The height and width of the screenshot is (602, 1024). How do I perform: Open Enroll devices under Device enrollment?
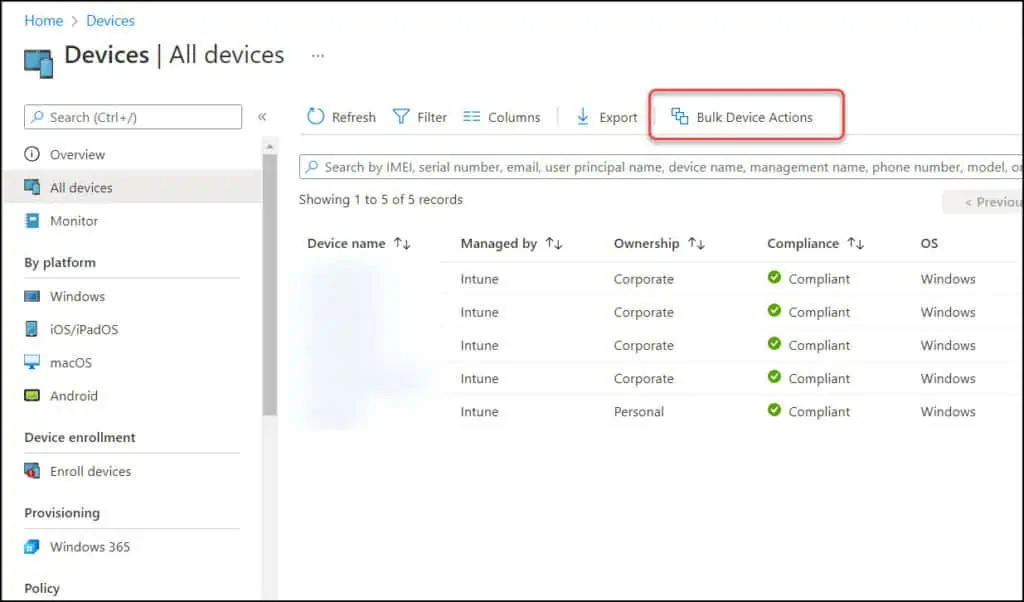pyautogui.click(x=133, y=471)
